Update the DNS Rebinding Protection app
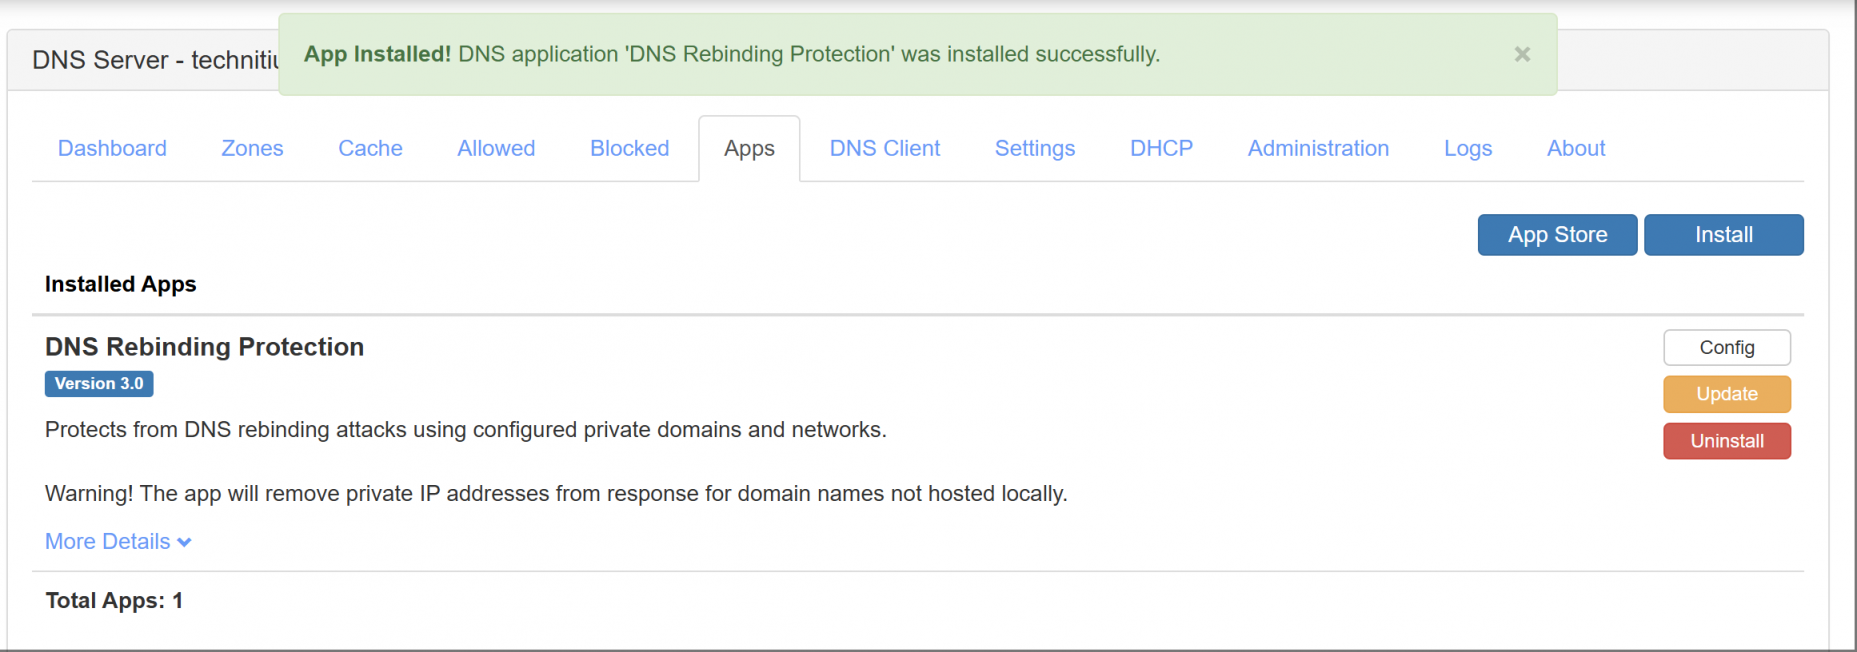 click(x=1726, y=394)
